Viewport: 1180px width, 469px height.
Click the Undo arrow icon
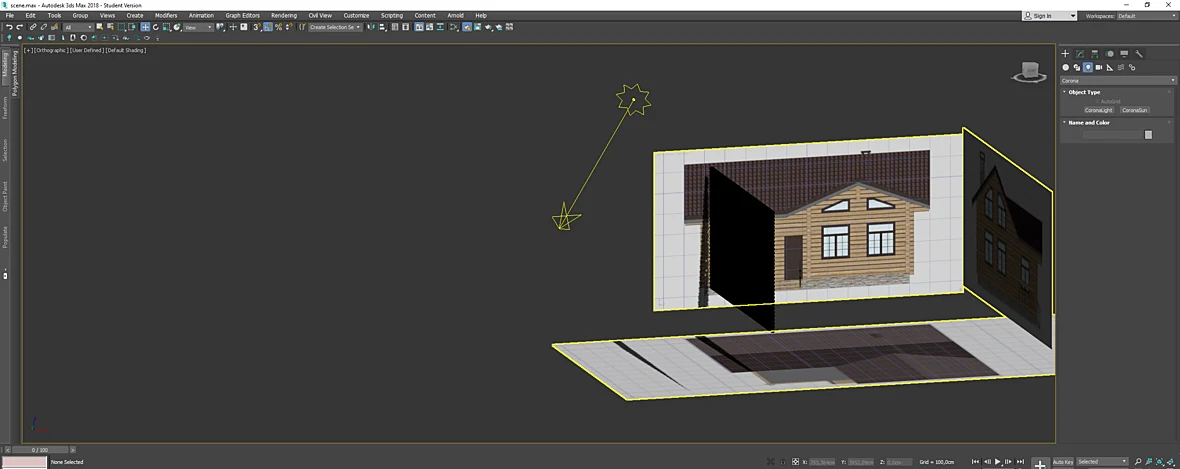tap(9, 27)
